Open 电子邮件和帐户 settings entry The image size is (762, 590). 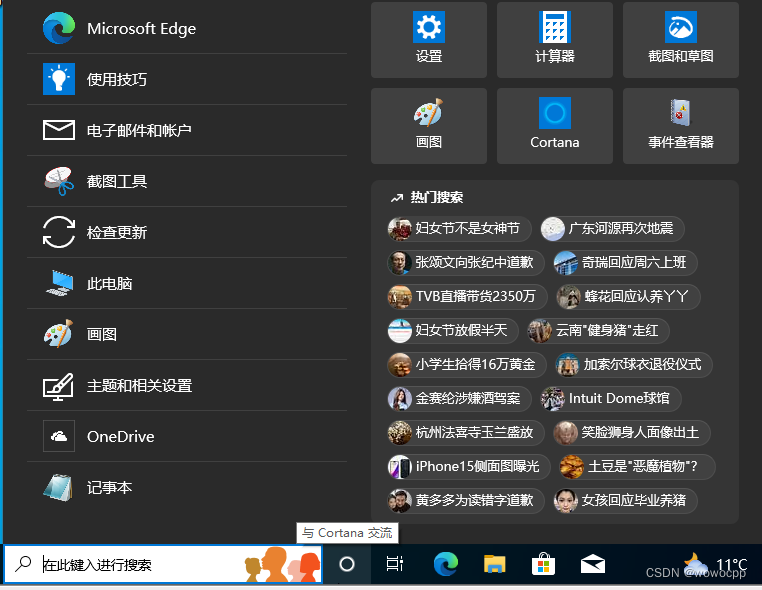187,130
